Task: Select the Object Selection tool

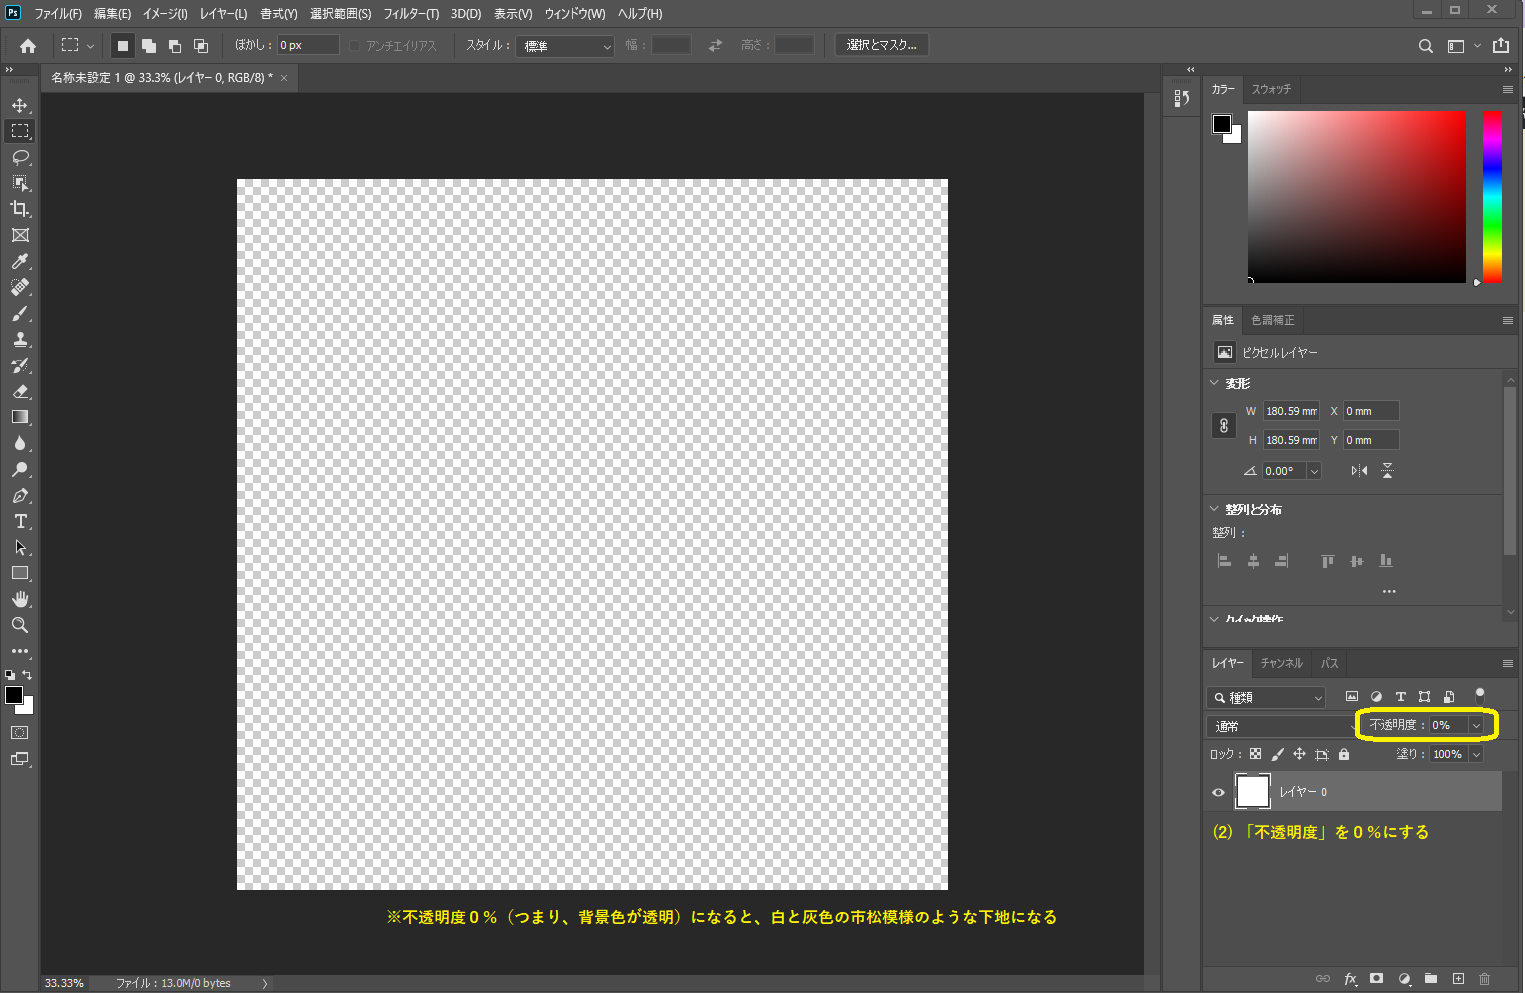Action: click(x=20, y=183)
